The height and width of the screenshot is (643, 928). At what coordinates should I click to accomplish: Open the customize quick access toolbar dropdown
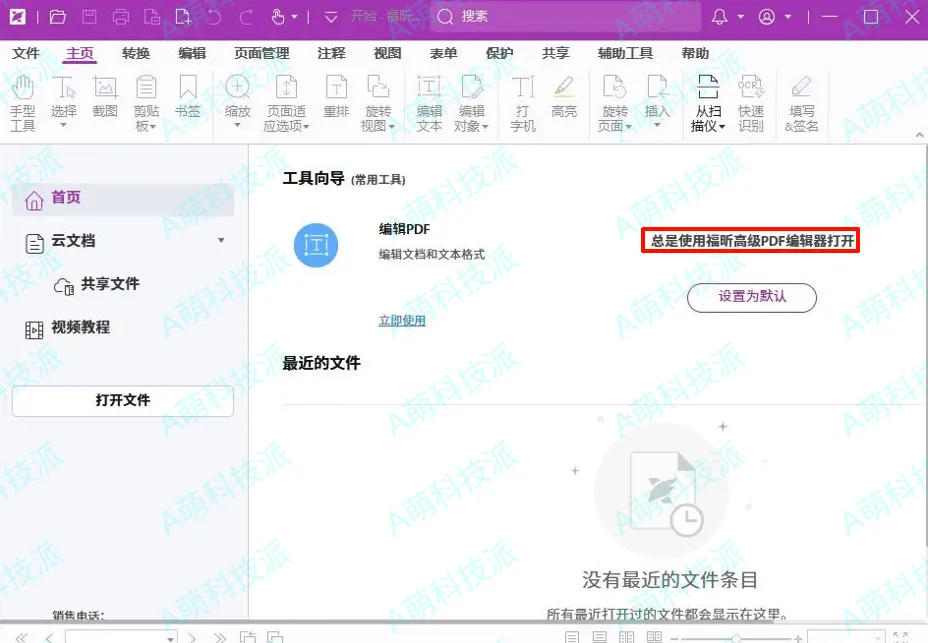tap(331, 17)
